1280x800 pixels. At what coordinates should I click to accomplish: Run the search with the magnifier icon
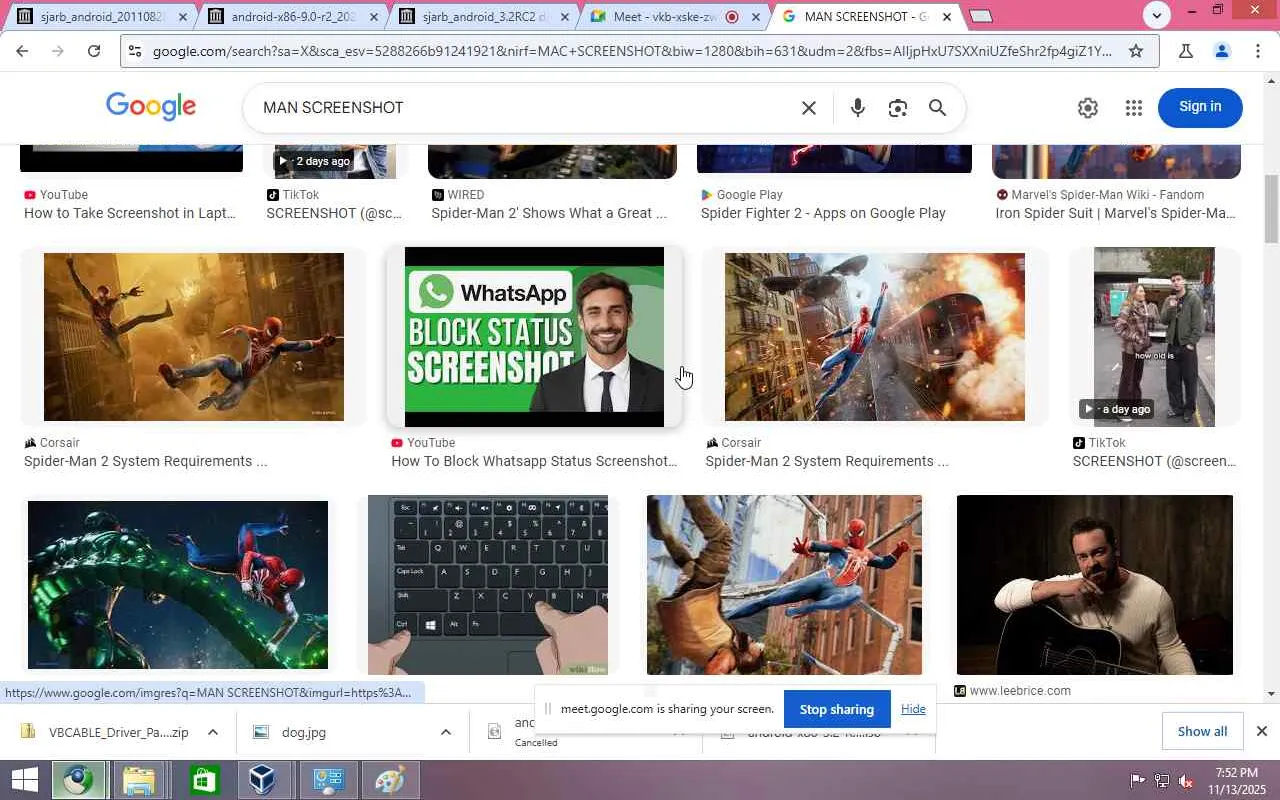coord(937,108)
